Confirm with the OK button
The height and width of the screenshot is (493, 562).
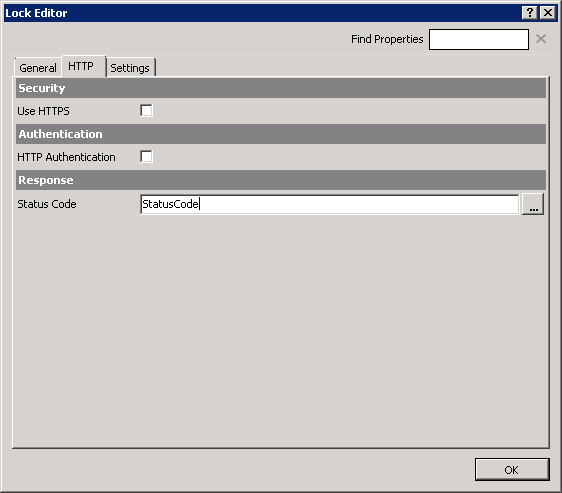point(512,469)
